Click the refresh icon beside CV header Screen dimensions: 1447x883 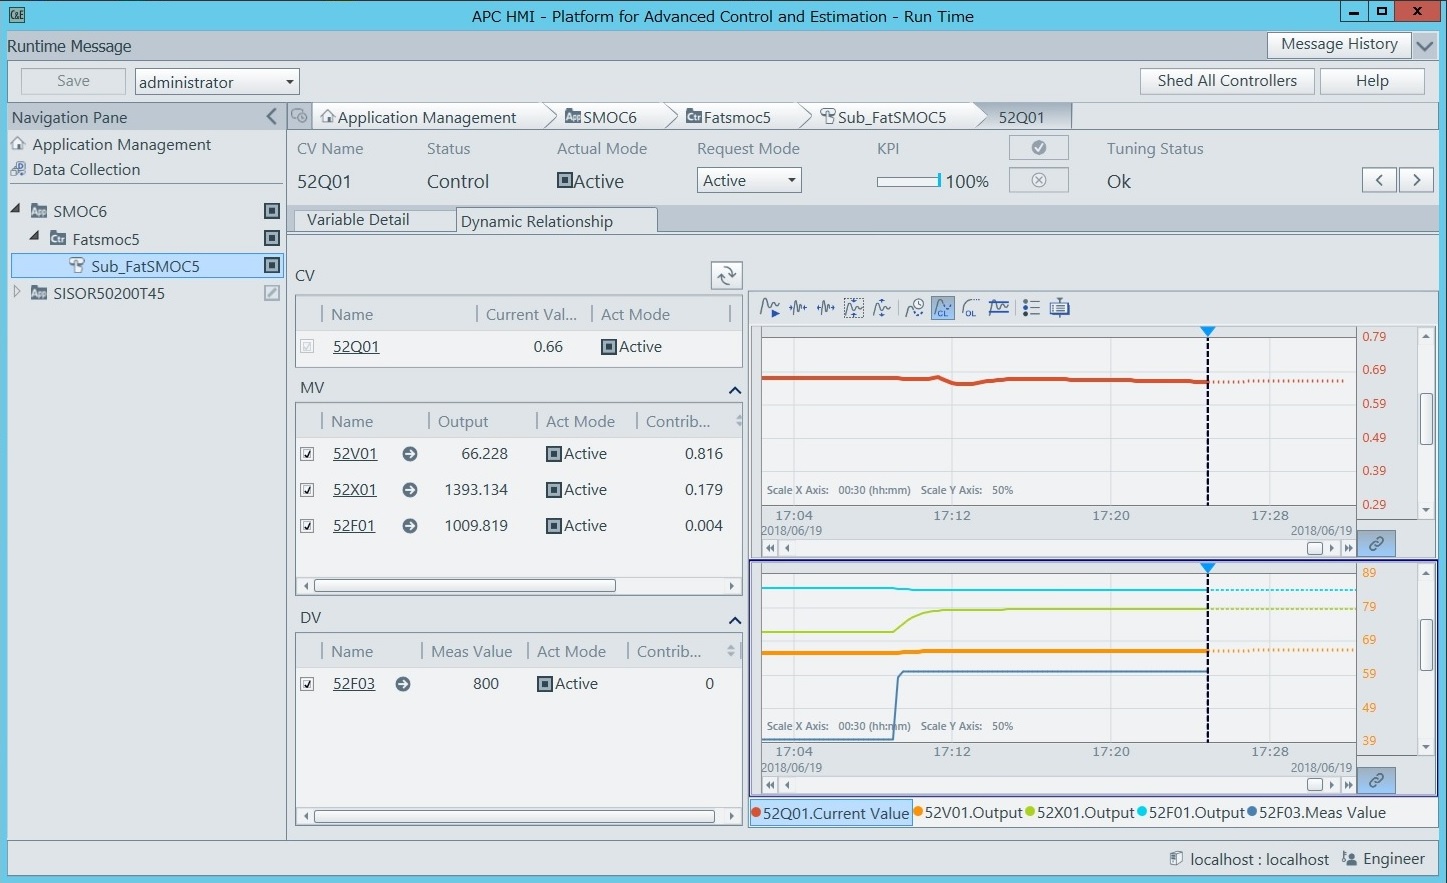726,275
